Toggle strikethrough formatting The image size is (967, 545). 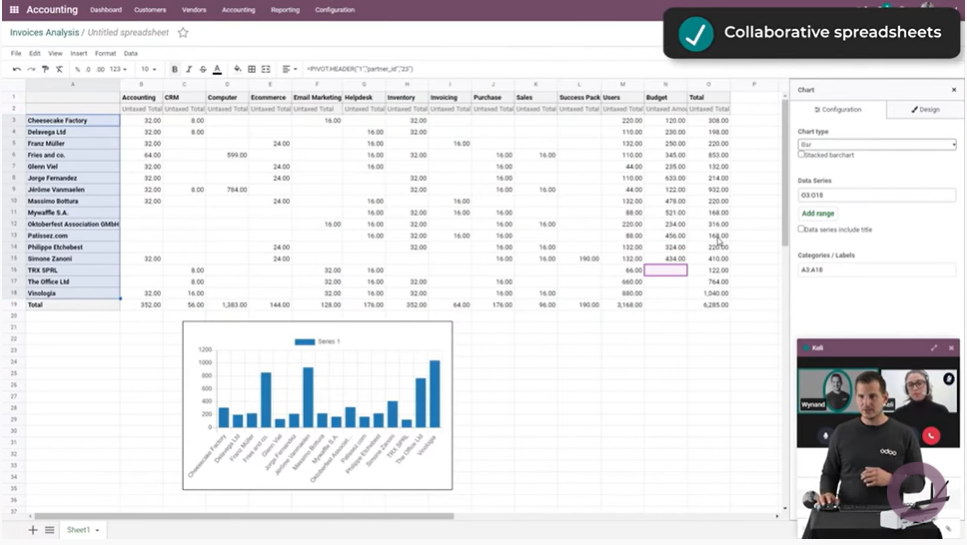(203, 69)
